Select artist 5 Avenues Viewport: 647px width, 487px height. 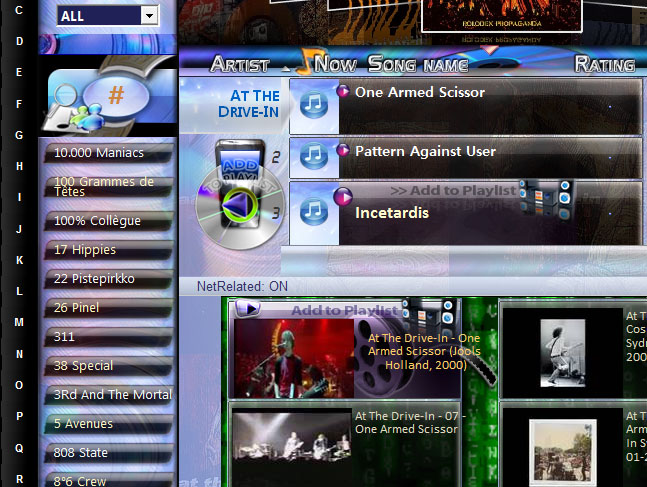[x=109, y=423]
